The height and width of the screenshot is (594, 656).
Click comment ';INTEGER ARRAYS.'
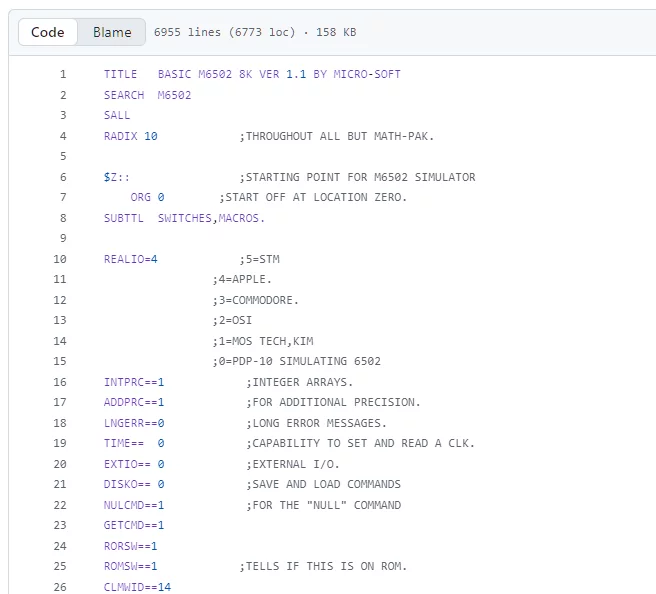pos(300,382)
